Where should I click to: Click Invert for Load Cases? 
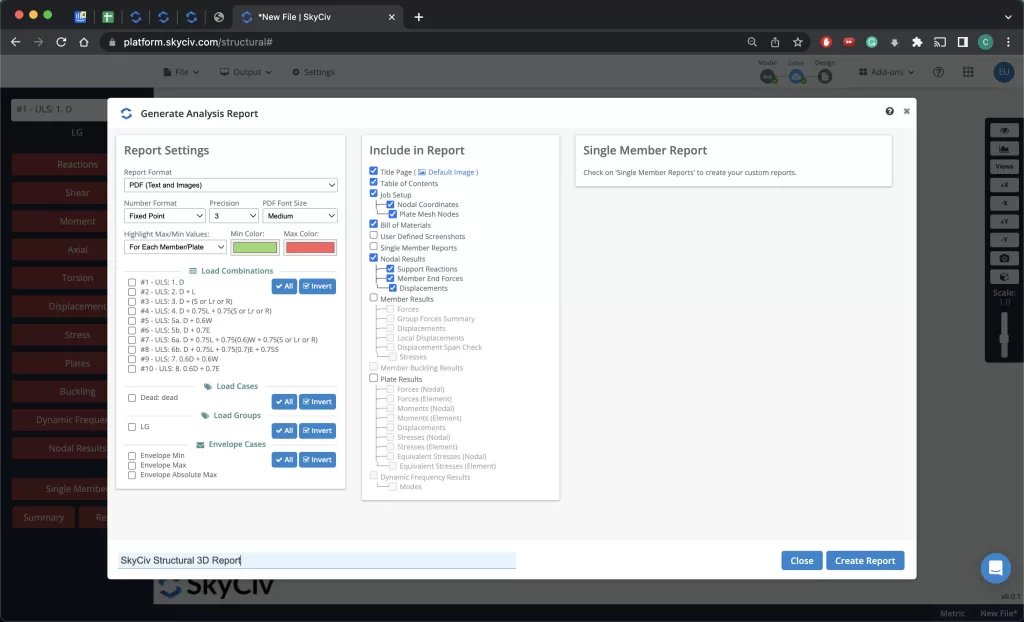coord(317,402)
